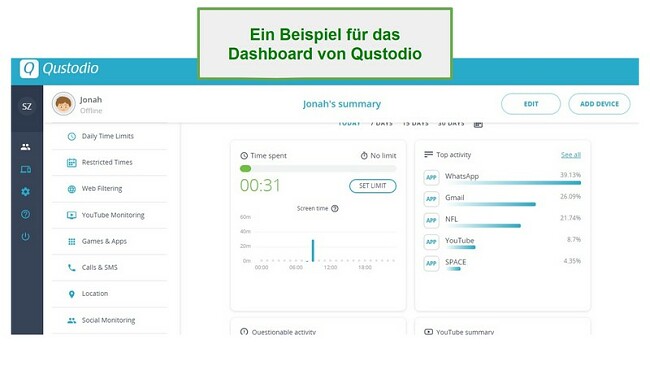The image size is (650, 366).
Task: Click the 26.09% Gmail percentage
Action: pyautogui.click(x=570, y=196)
